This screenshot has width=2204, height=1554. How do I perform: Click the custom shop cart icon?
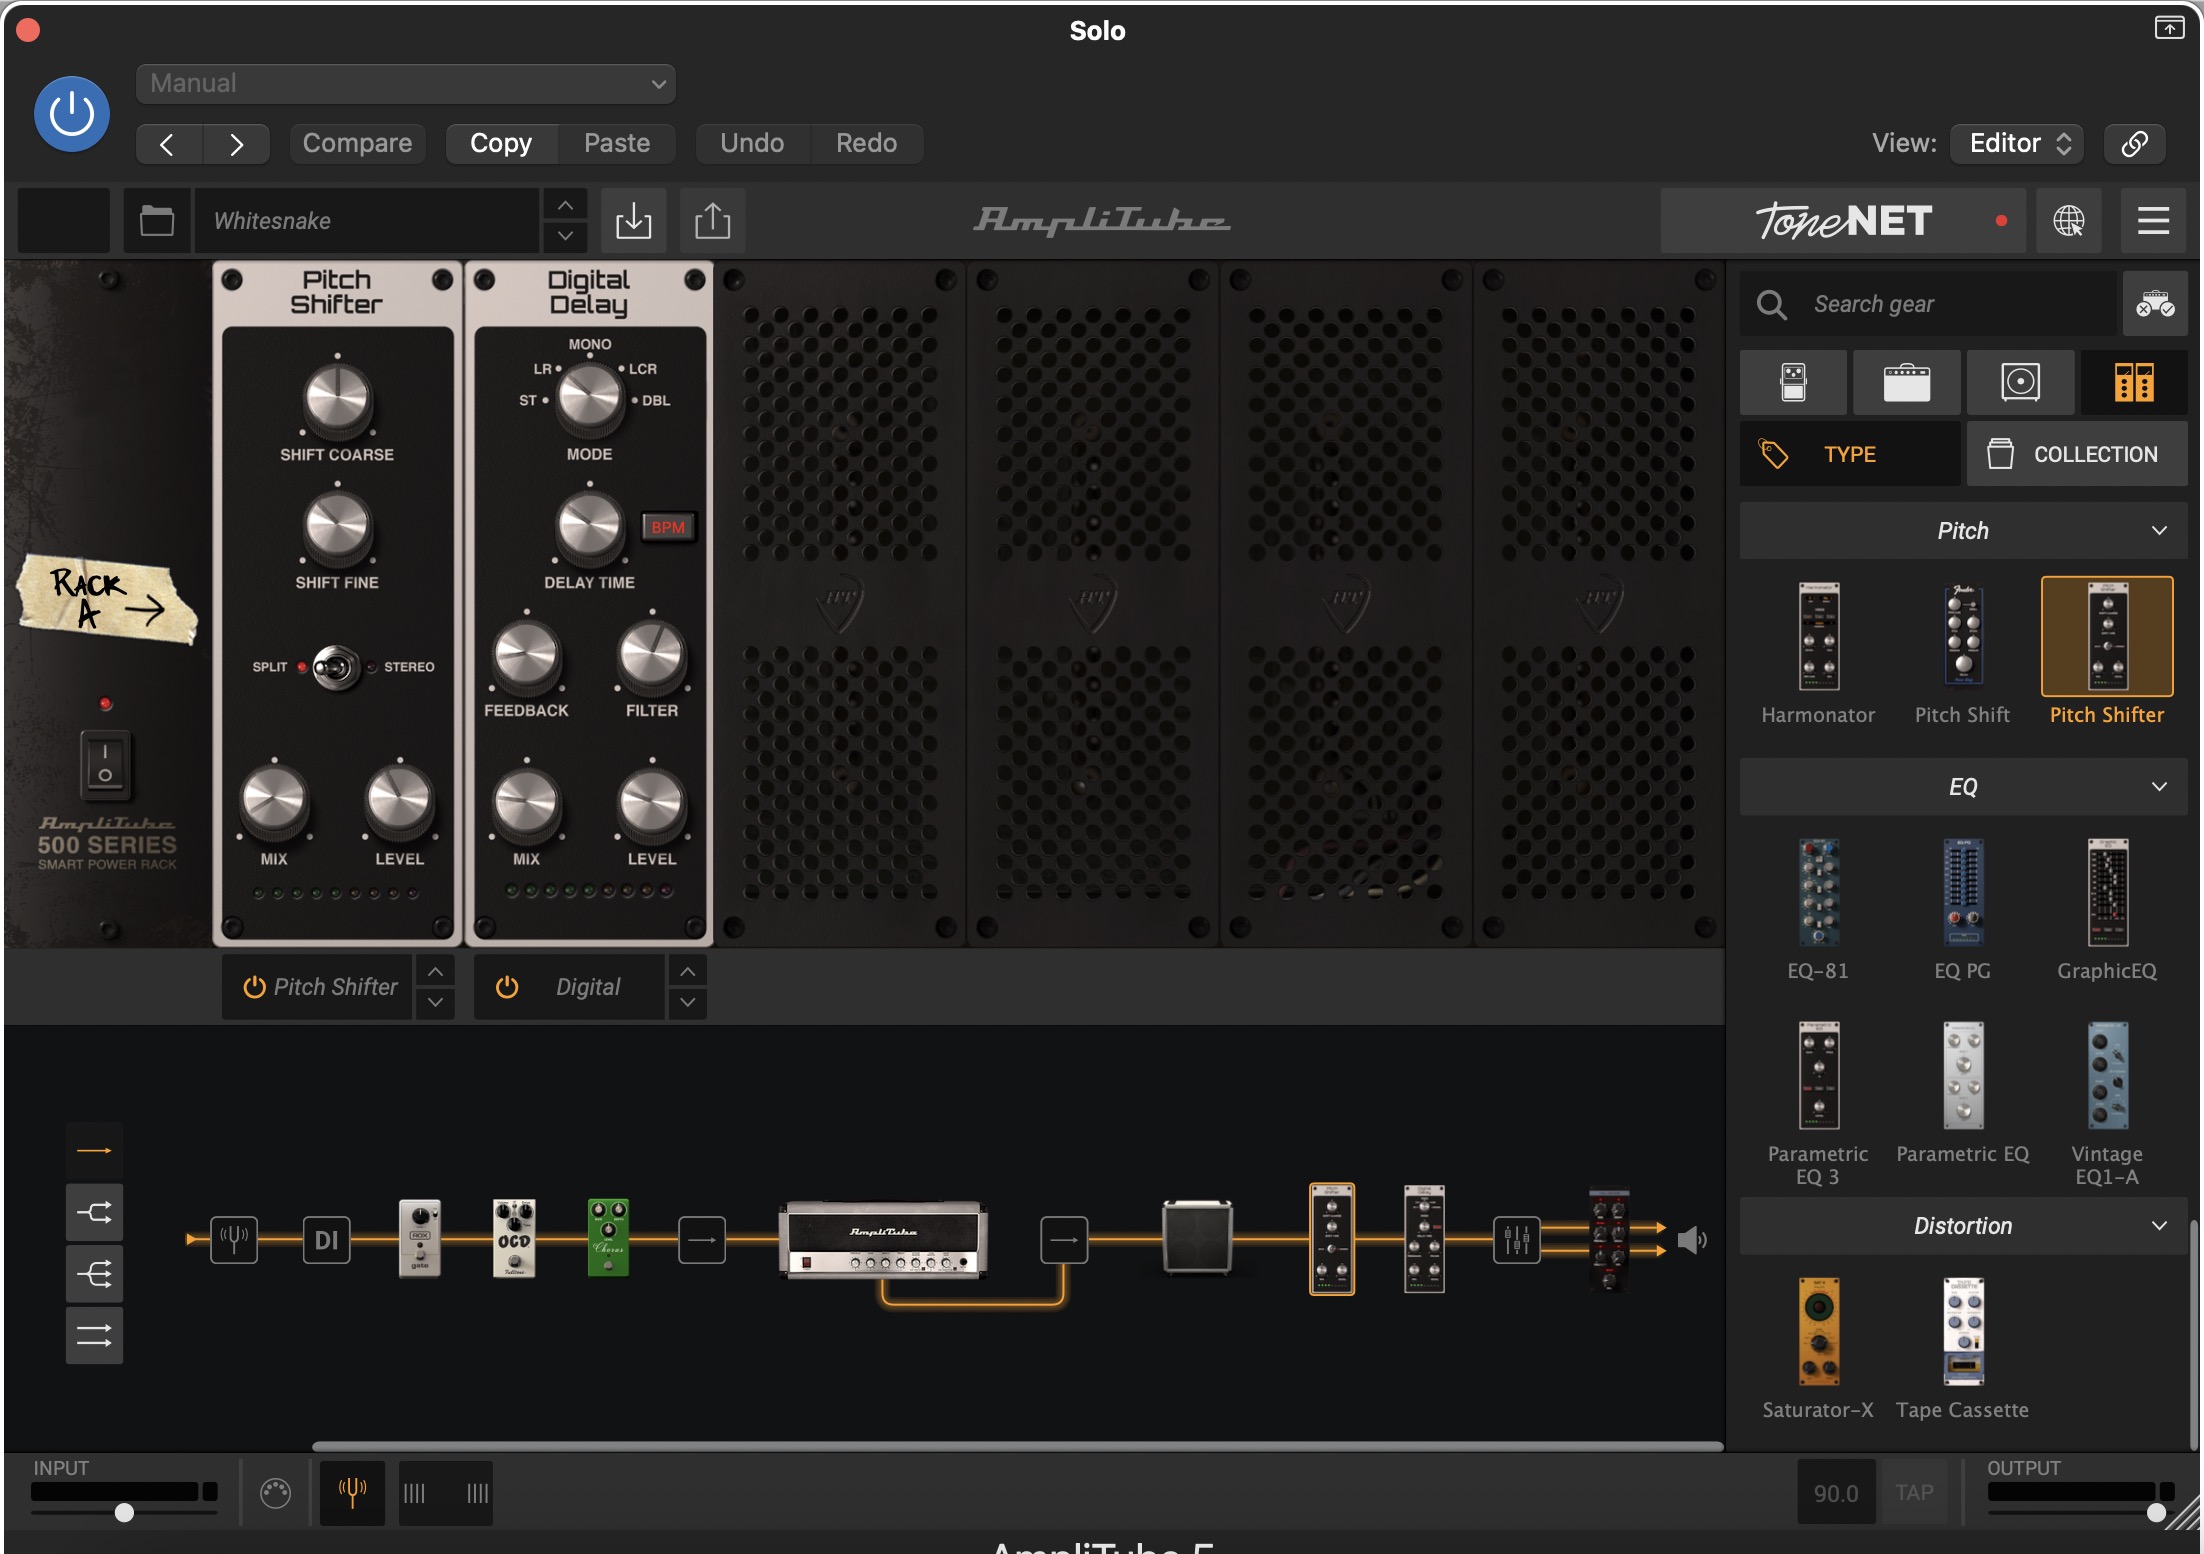click(2155, 304)
